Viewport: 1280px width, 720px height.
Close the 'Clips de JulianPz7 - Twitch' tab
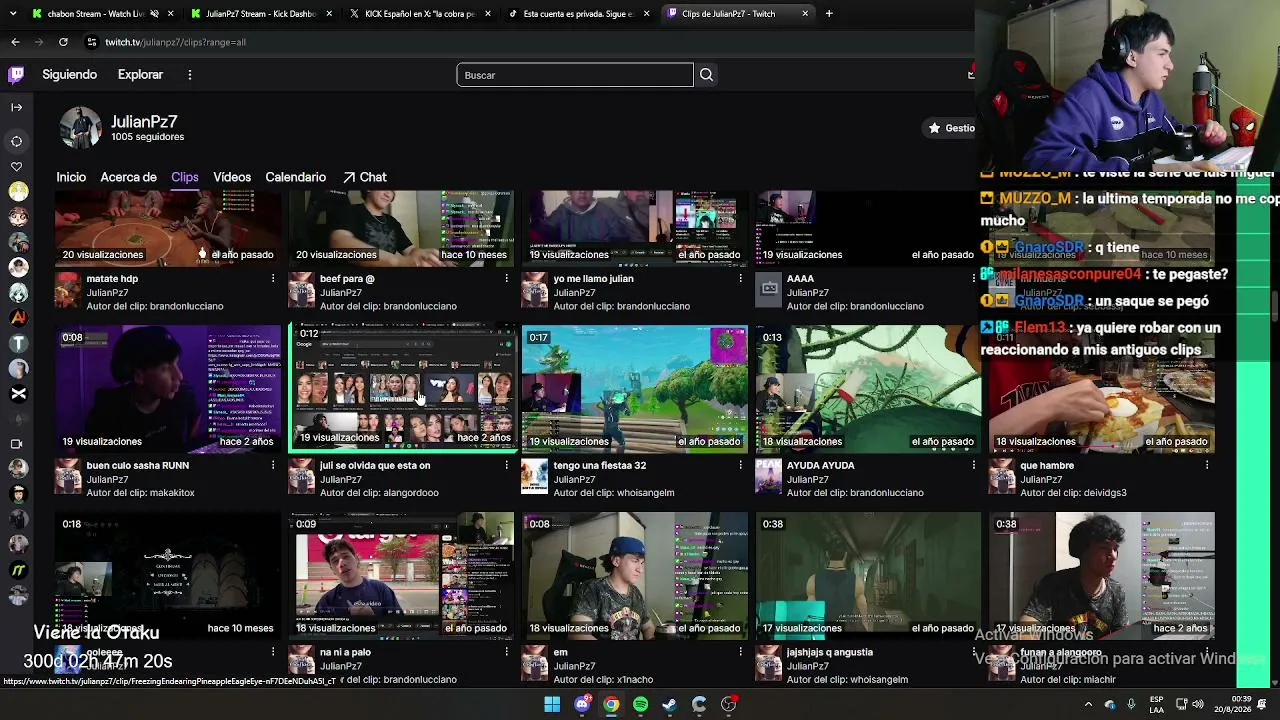click(x=805, y=14)
